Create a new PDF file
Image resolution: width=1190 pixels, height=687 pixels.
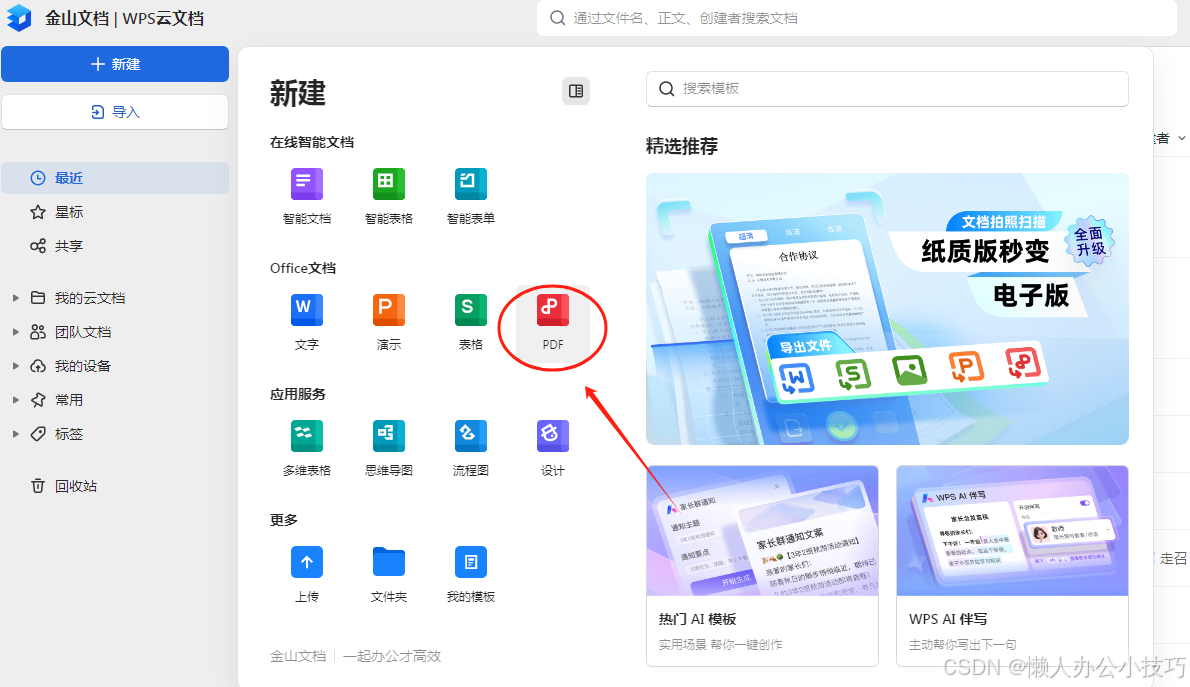tap(552, 323)
